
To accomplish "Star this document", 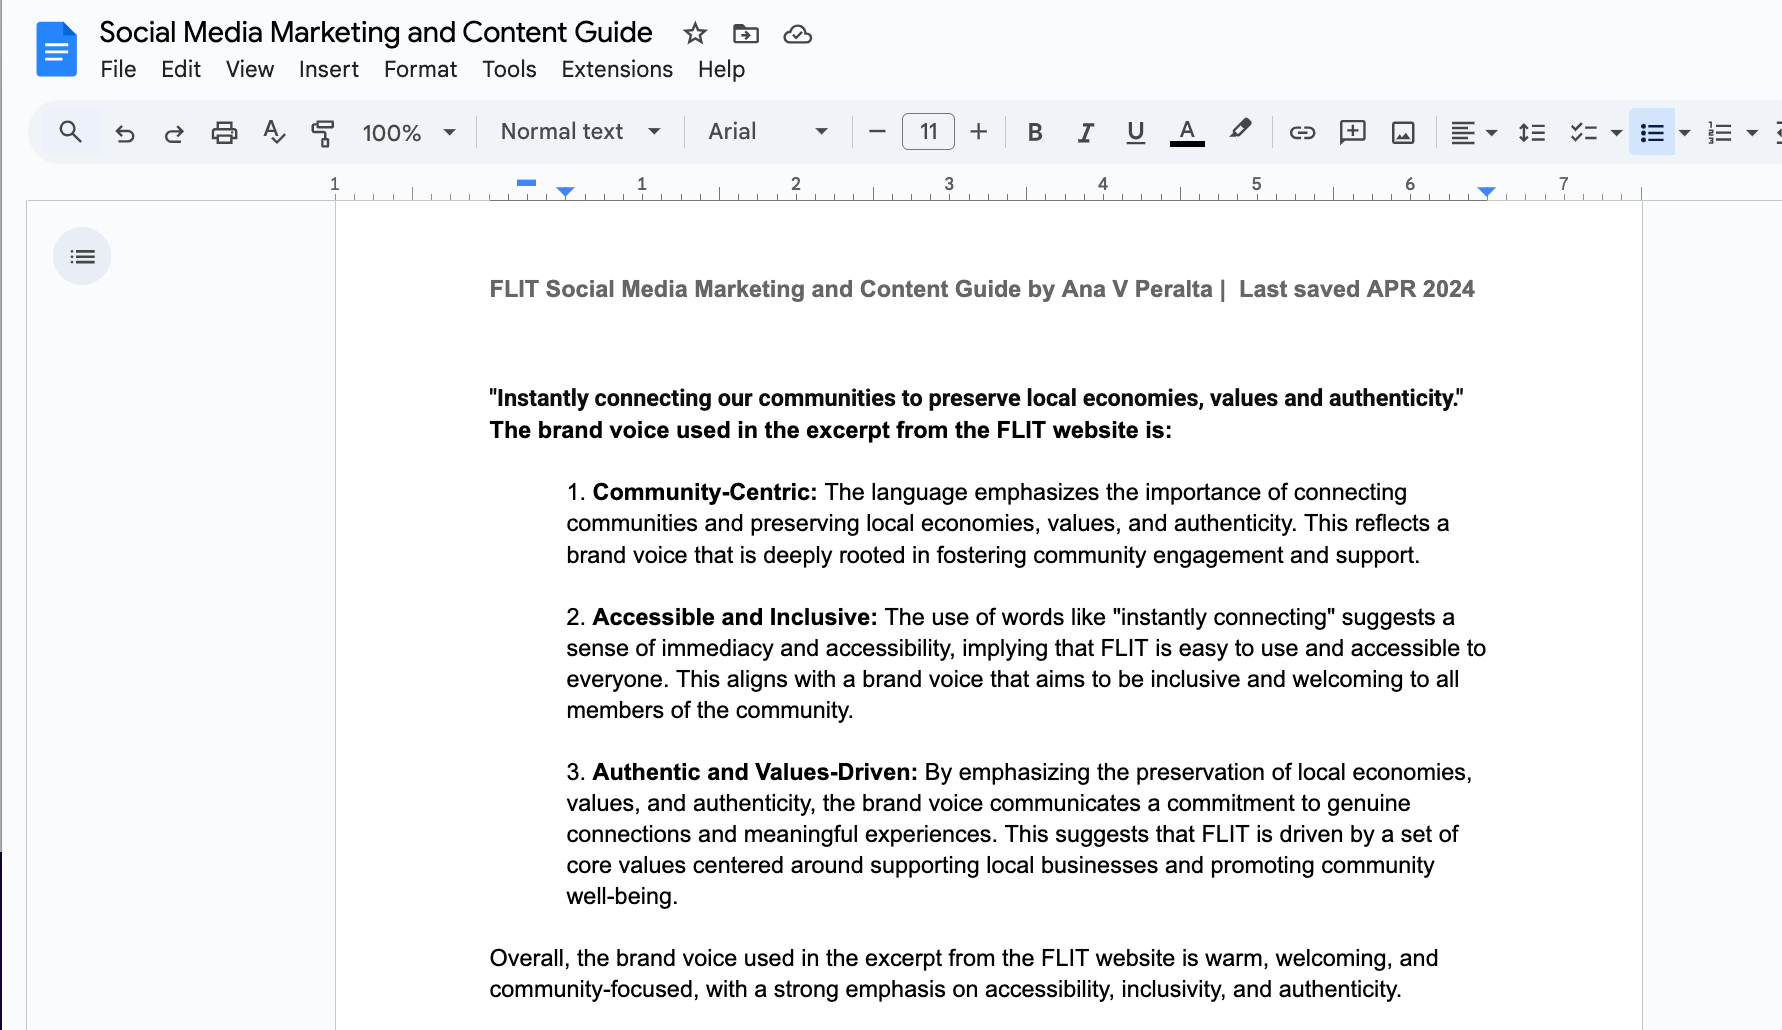I will [x=695, y=34].
